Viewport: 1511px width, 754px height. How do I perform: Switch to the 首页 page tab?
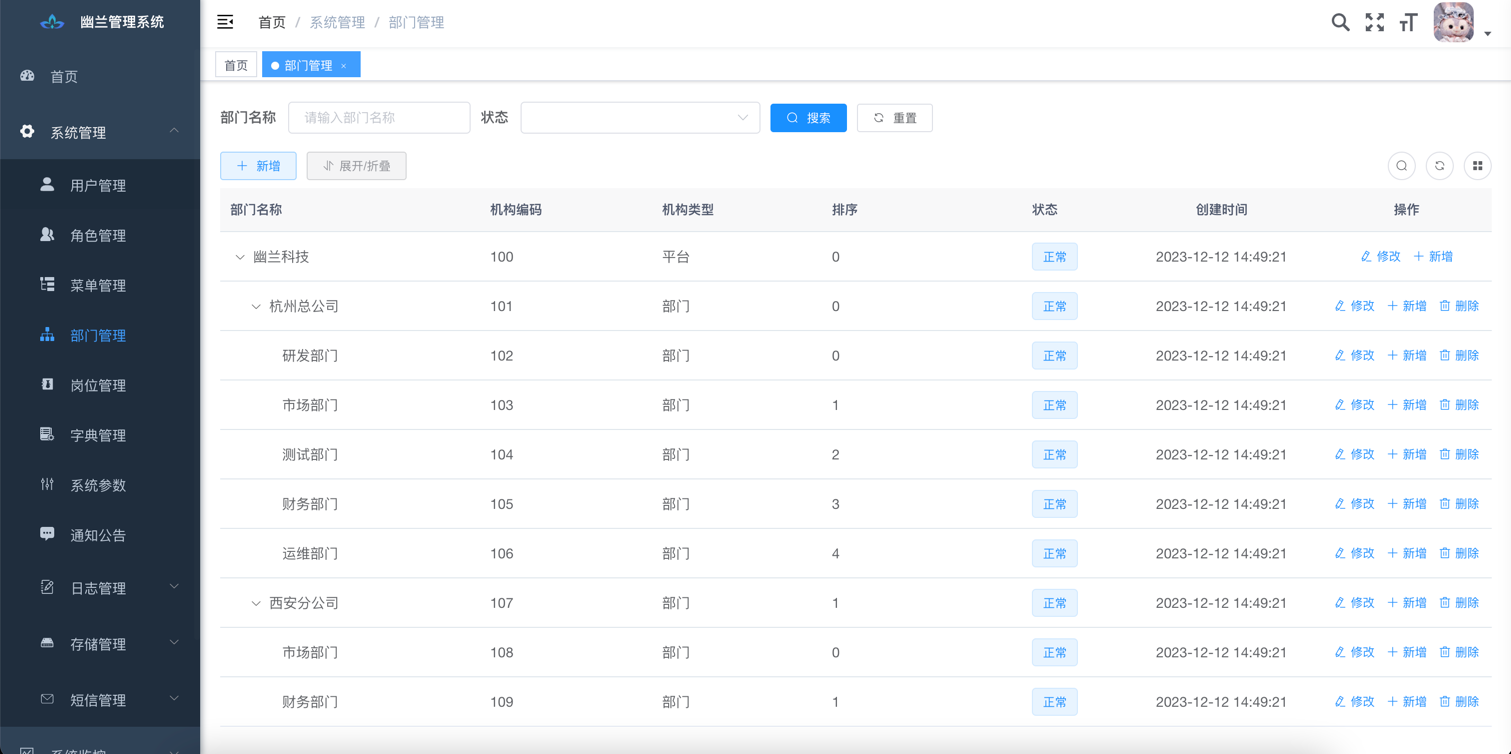(x=236, y=65)
